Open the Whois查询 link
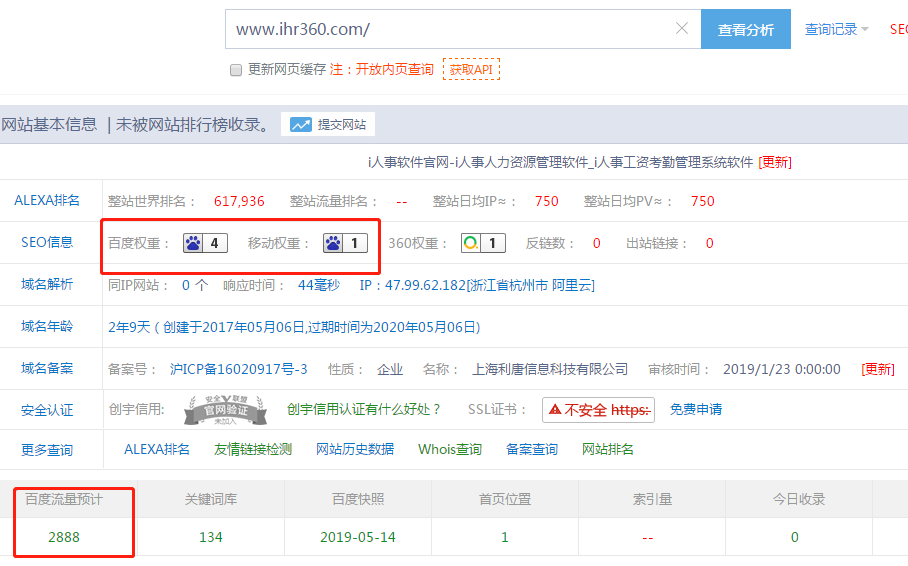Image resolution: width=908 pixels, height=566 pixels. 450,450
